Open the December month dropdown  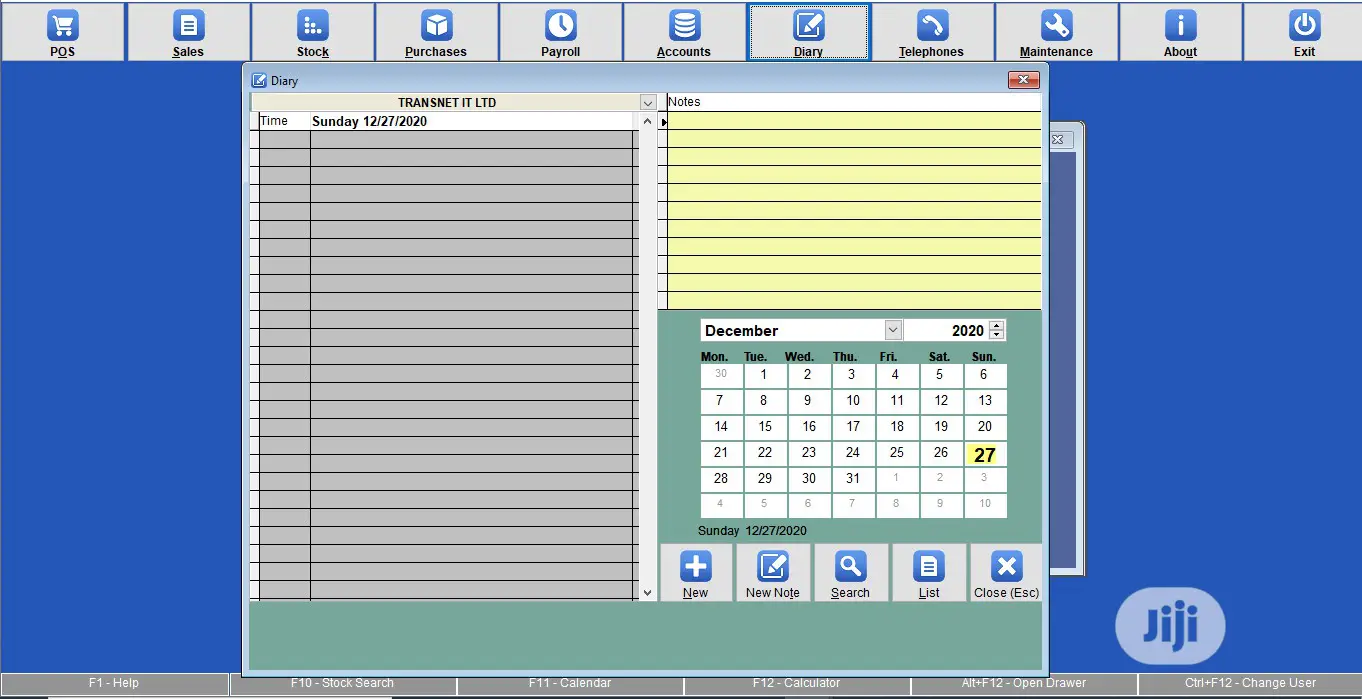tap(893, 330)
